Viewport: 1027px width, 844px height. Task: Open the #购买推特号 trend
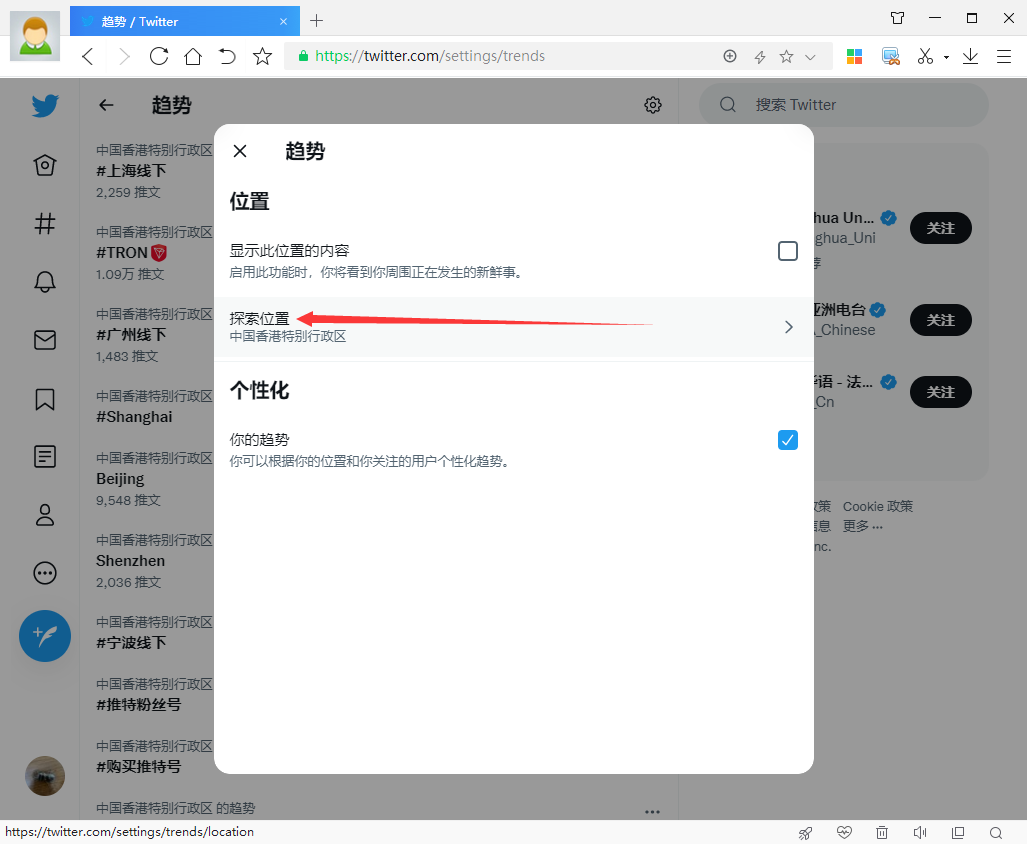pos(138,767)
